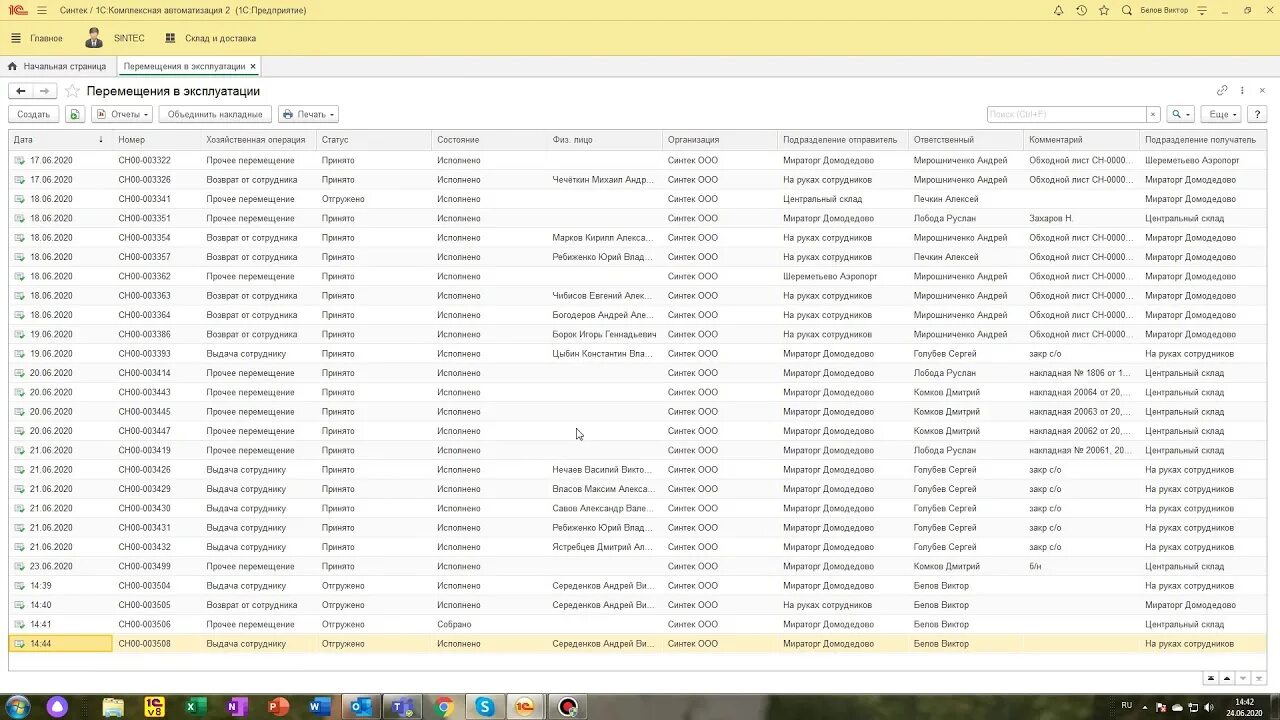Click the Создать button

[33, 114]
